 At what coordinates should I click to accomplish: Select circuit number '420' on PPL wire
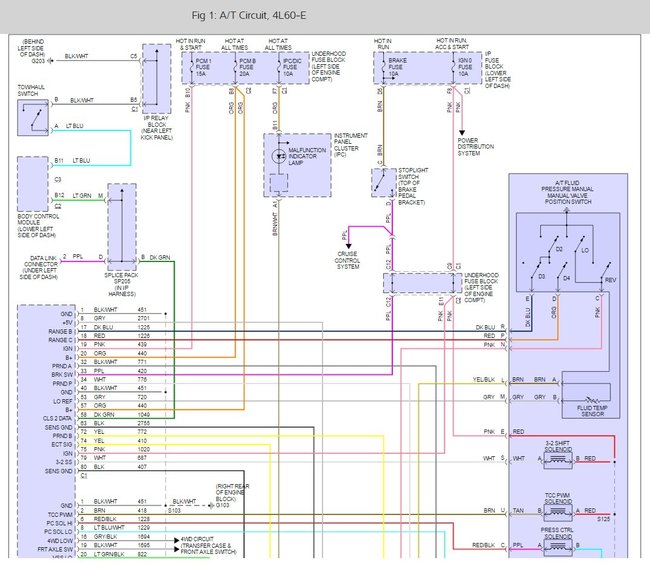coord(142,371)
